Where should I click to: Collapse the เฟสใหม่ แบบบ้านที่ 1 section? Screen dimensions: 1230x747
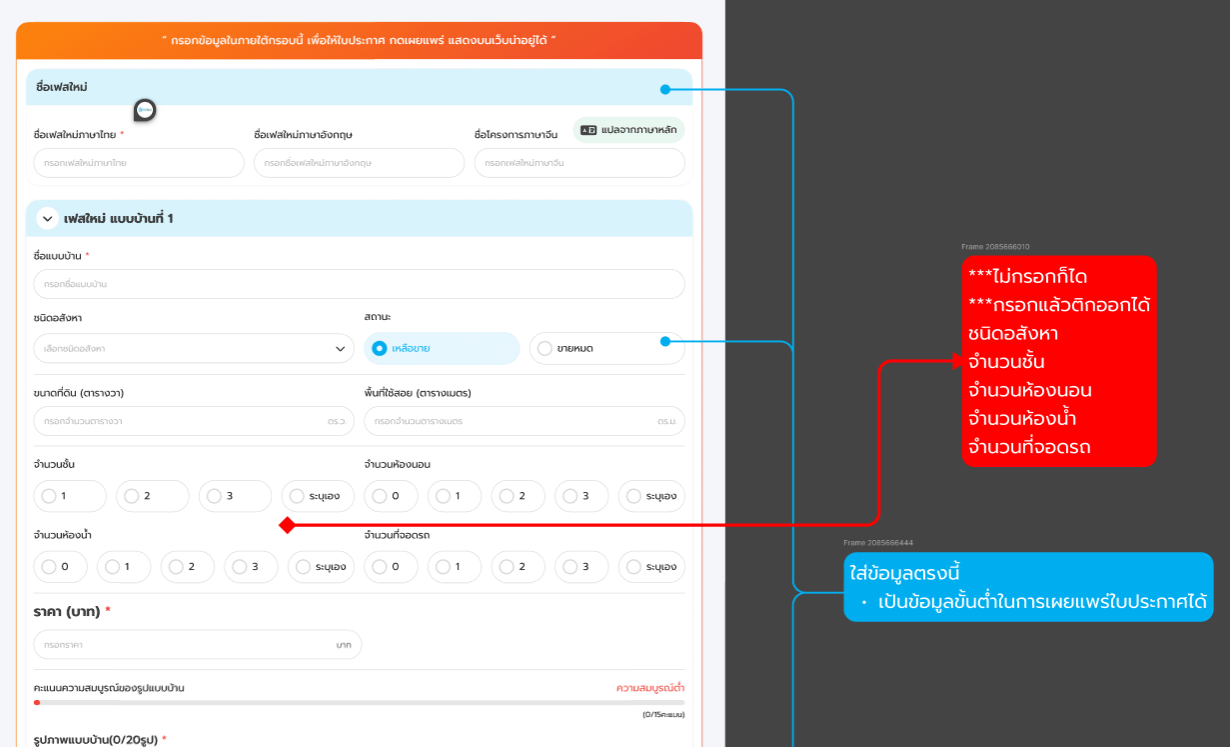click(48, 218)
